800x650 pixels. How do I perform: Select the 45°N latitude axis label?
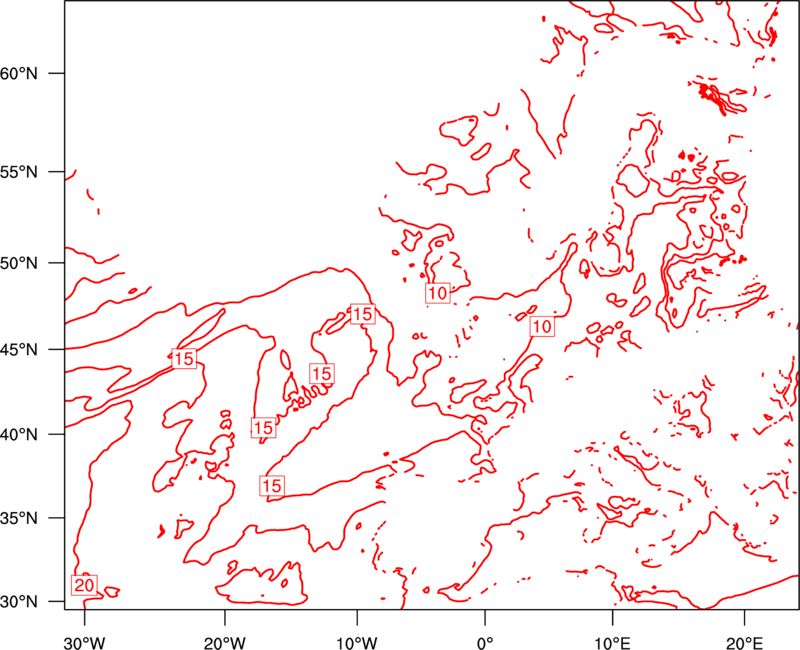(19, 349)
